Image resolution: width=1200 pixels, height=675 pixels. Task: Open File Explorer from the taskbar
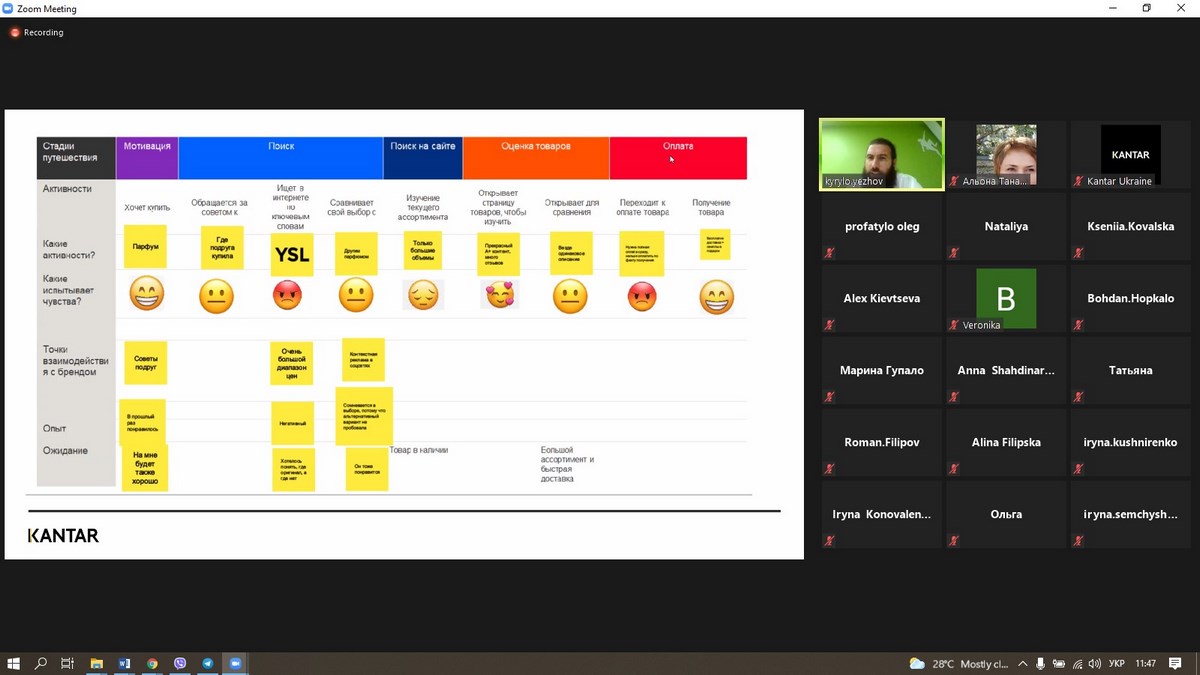[x=97, y=664]
